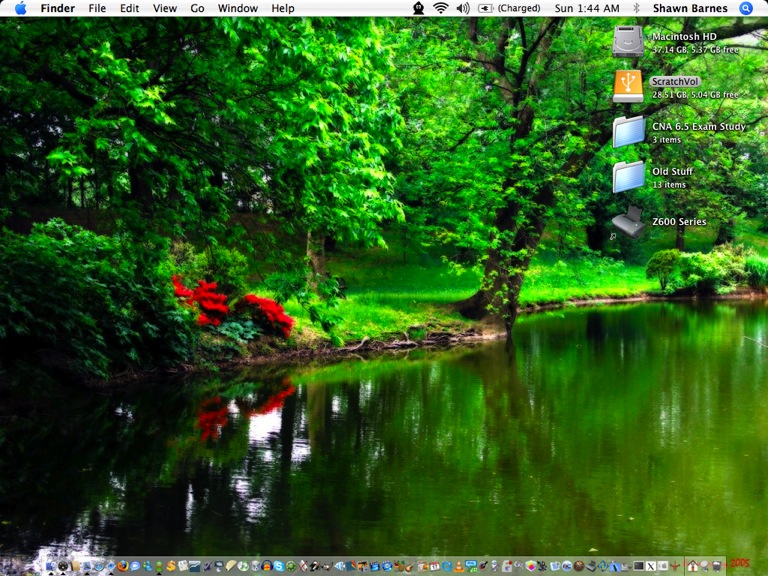Open MSN Messenger icon in Dock
This screenshot has width=768, height=576.
pyautogui.click(x=147, y=566)
